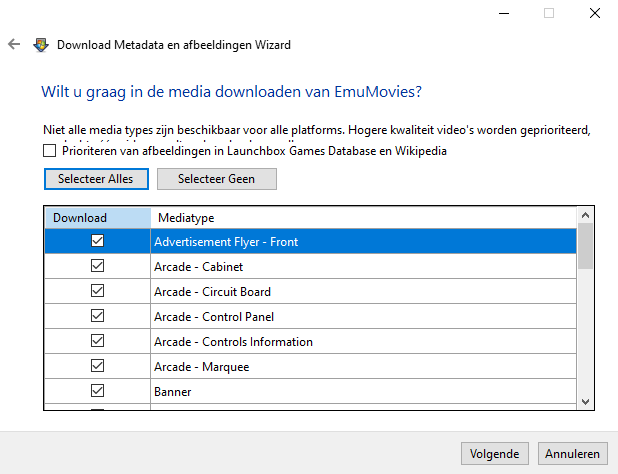The height and width of the screenshot is (474, 618).
Task: Uncheck Arcade - Cabinet download checkbox
Action: pos(97,266)
